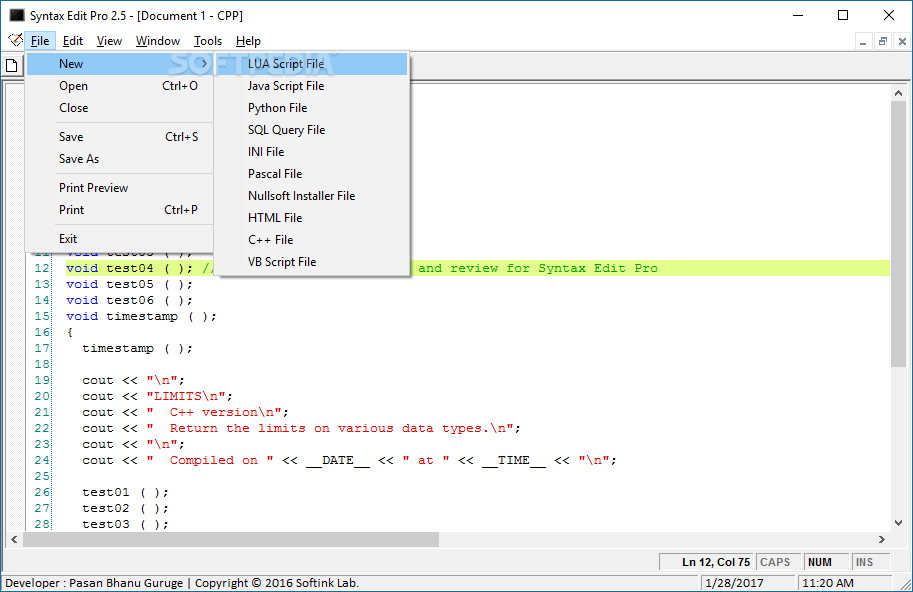Select Save As in the File menu

pyautogui.click(x=120, y=159)
